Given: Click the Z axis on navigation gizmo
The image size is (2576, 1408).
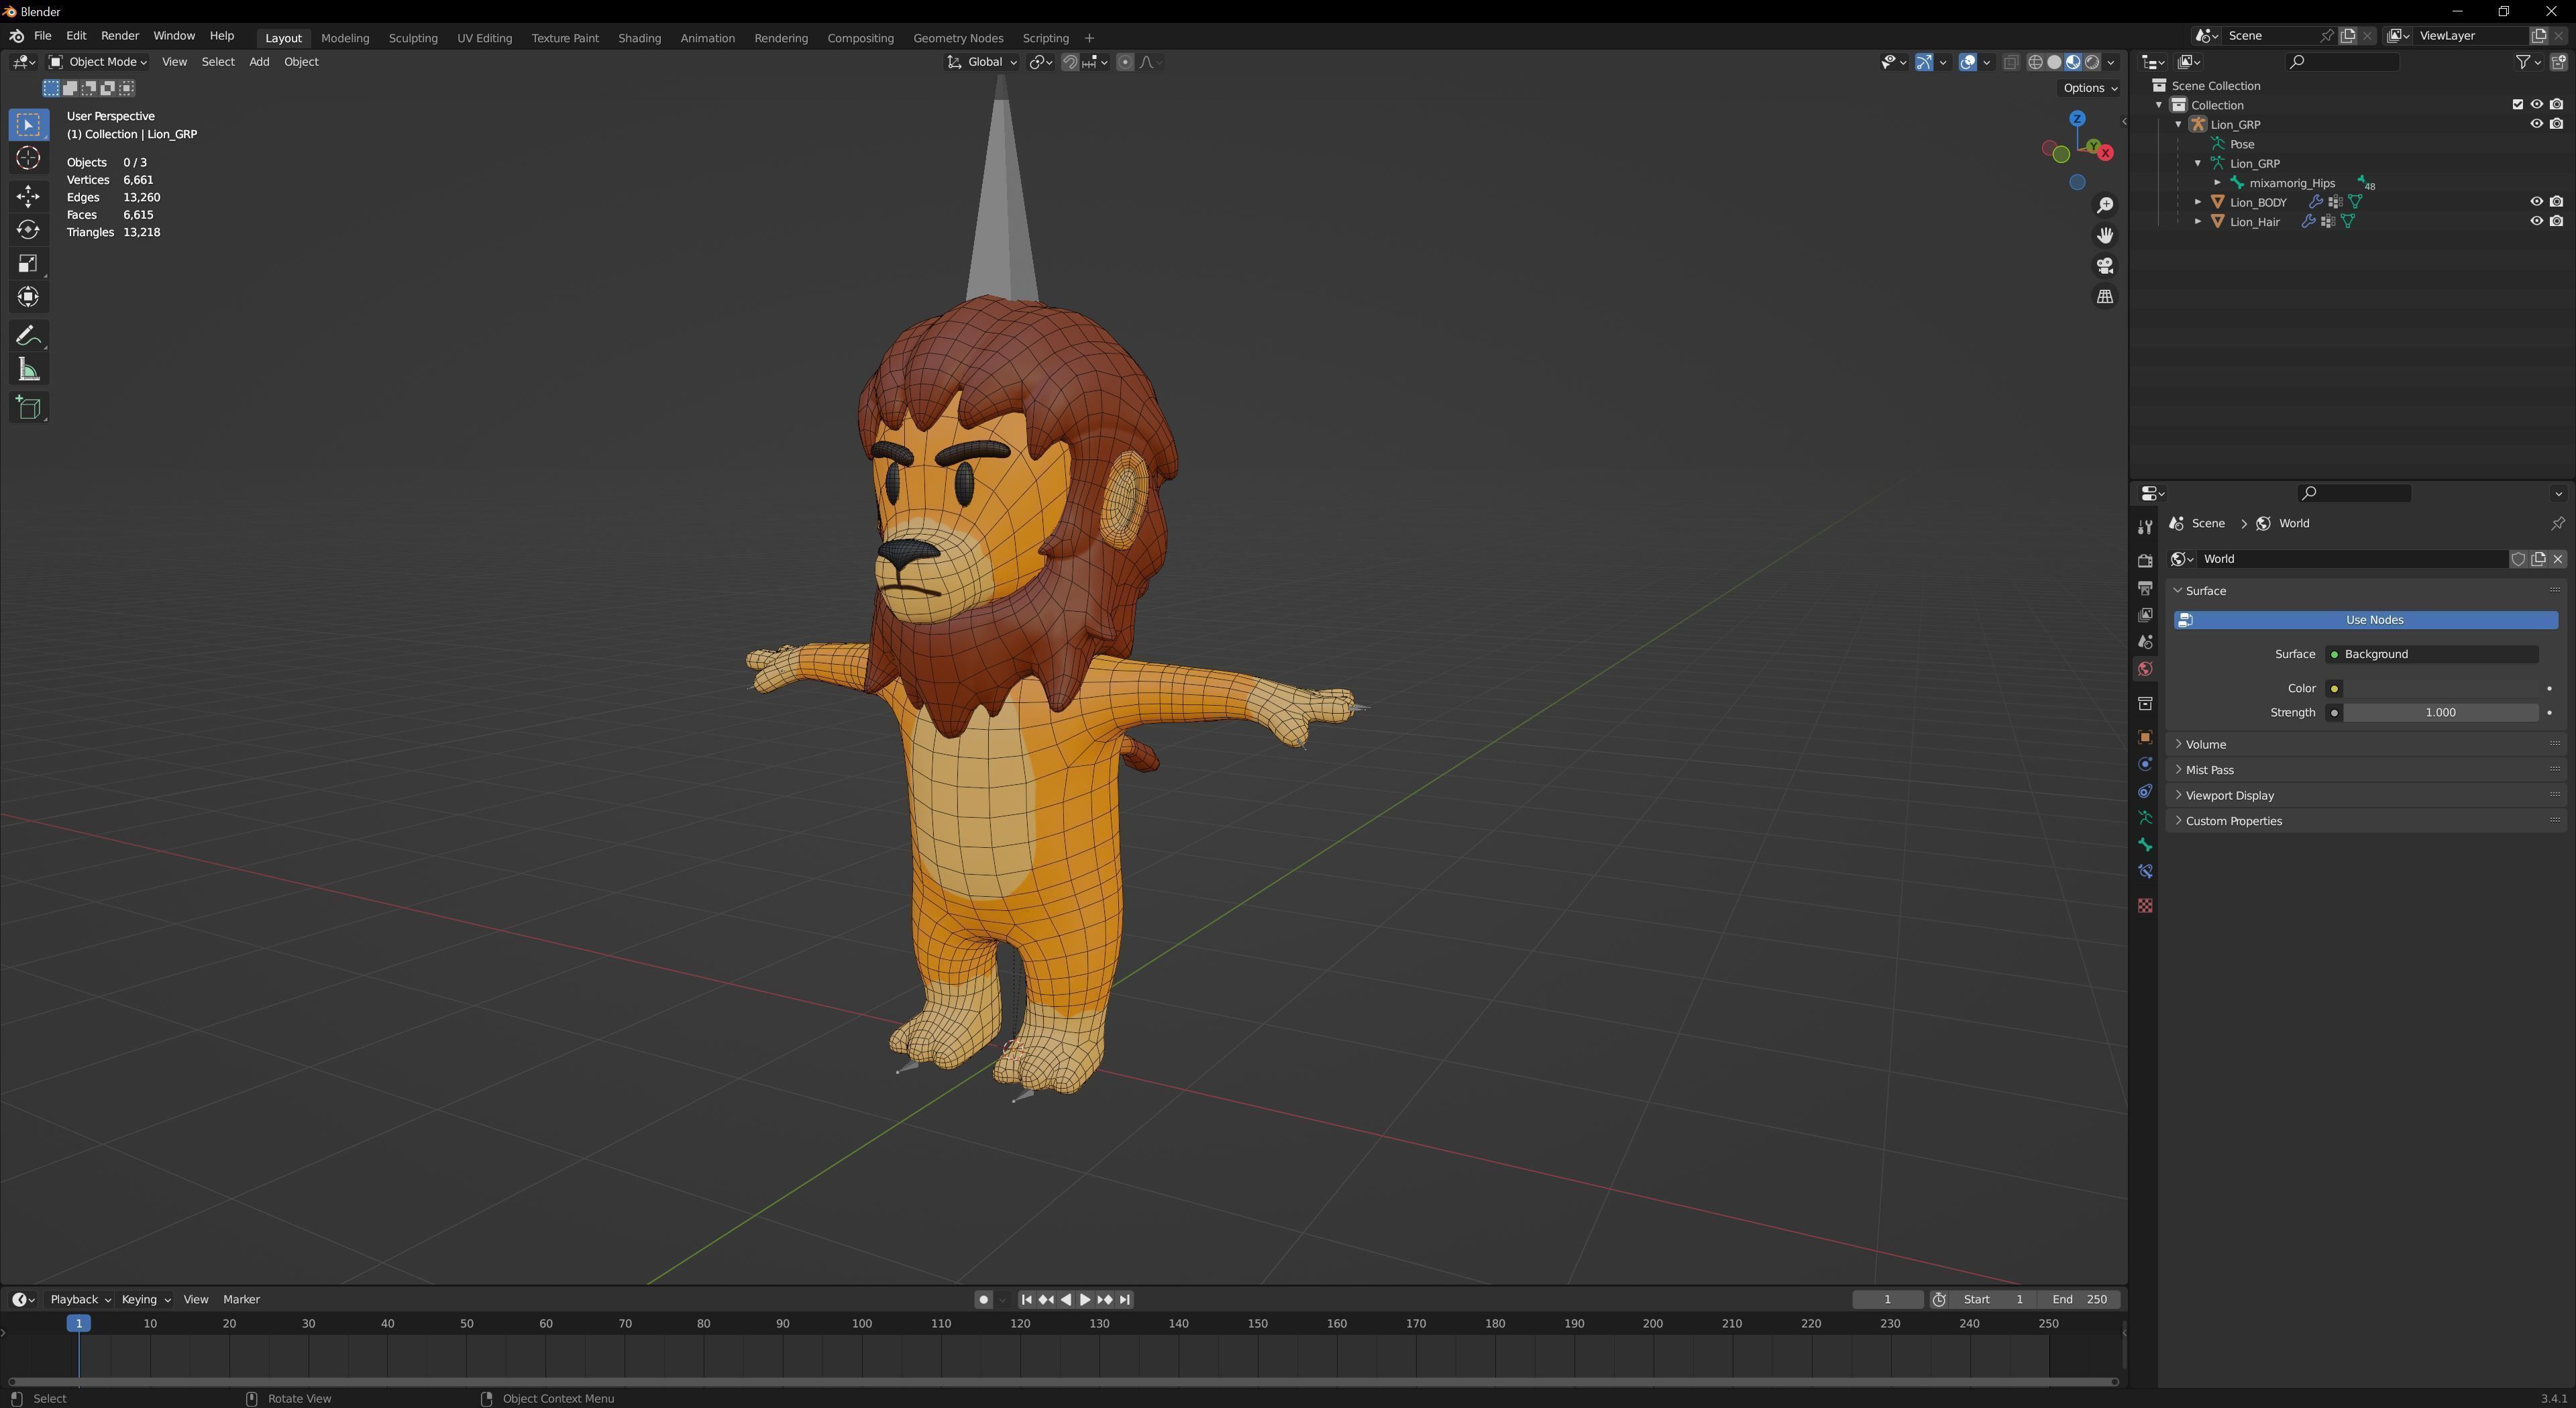Looking at the screenshot, I should (x=2077, y=118).
